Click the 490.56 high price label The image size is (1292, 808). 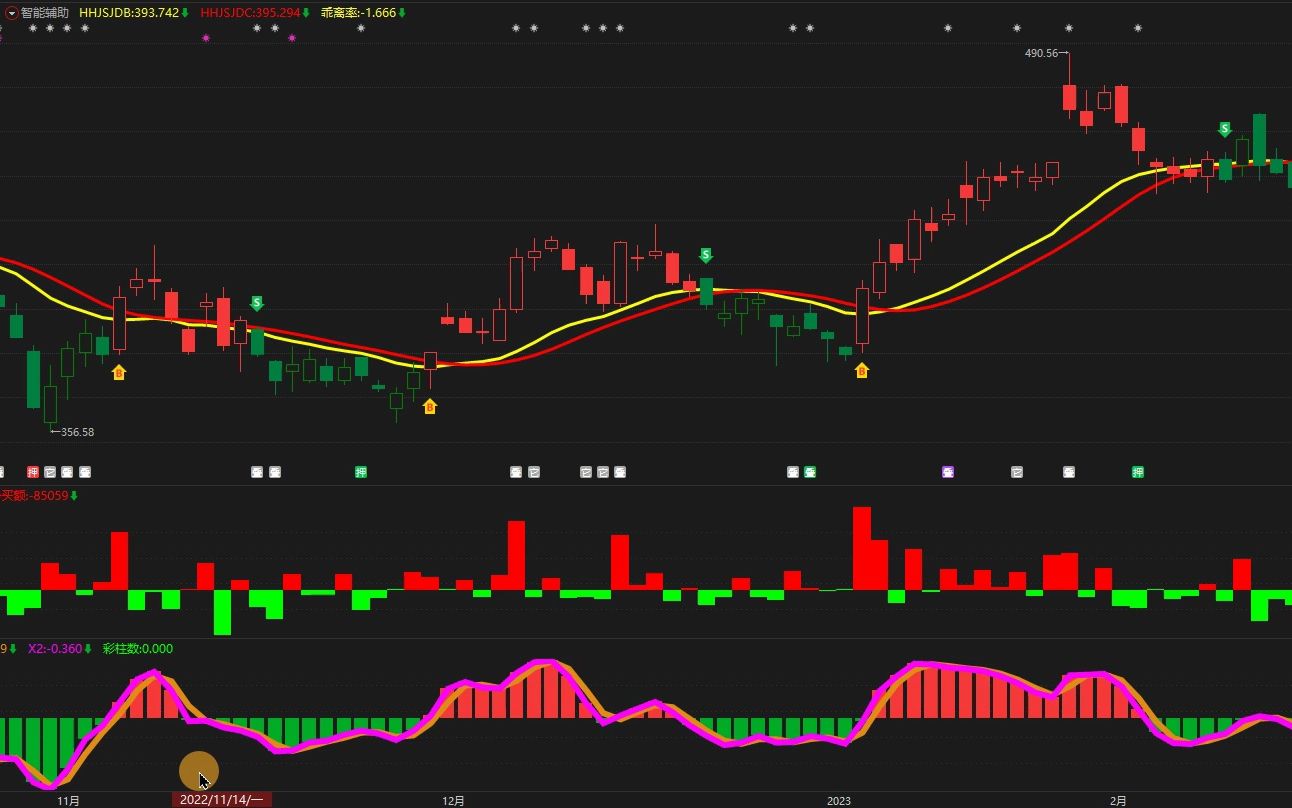tap(1041, 53)
